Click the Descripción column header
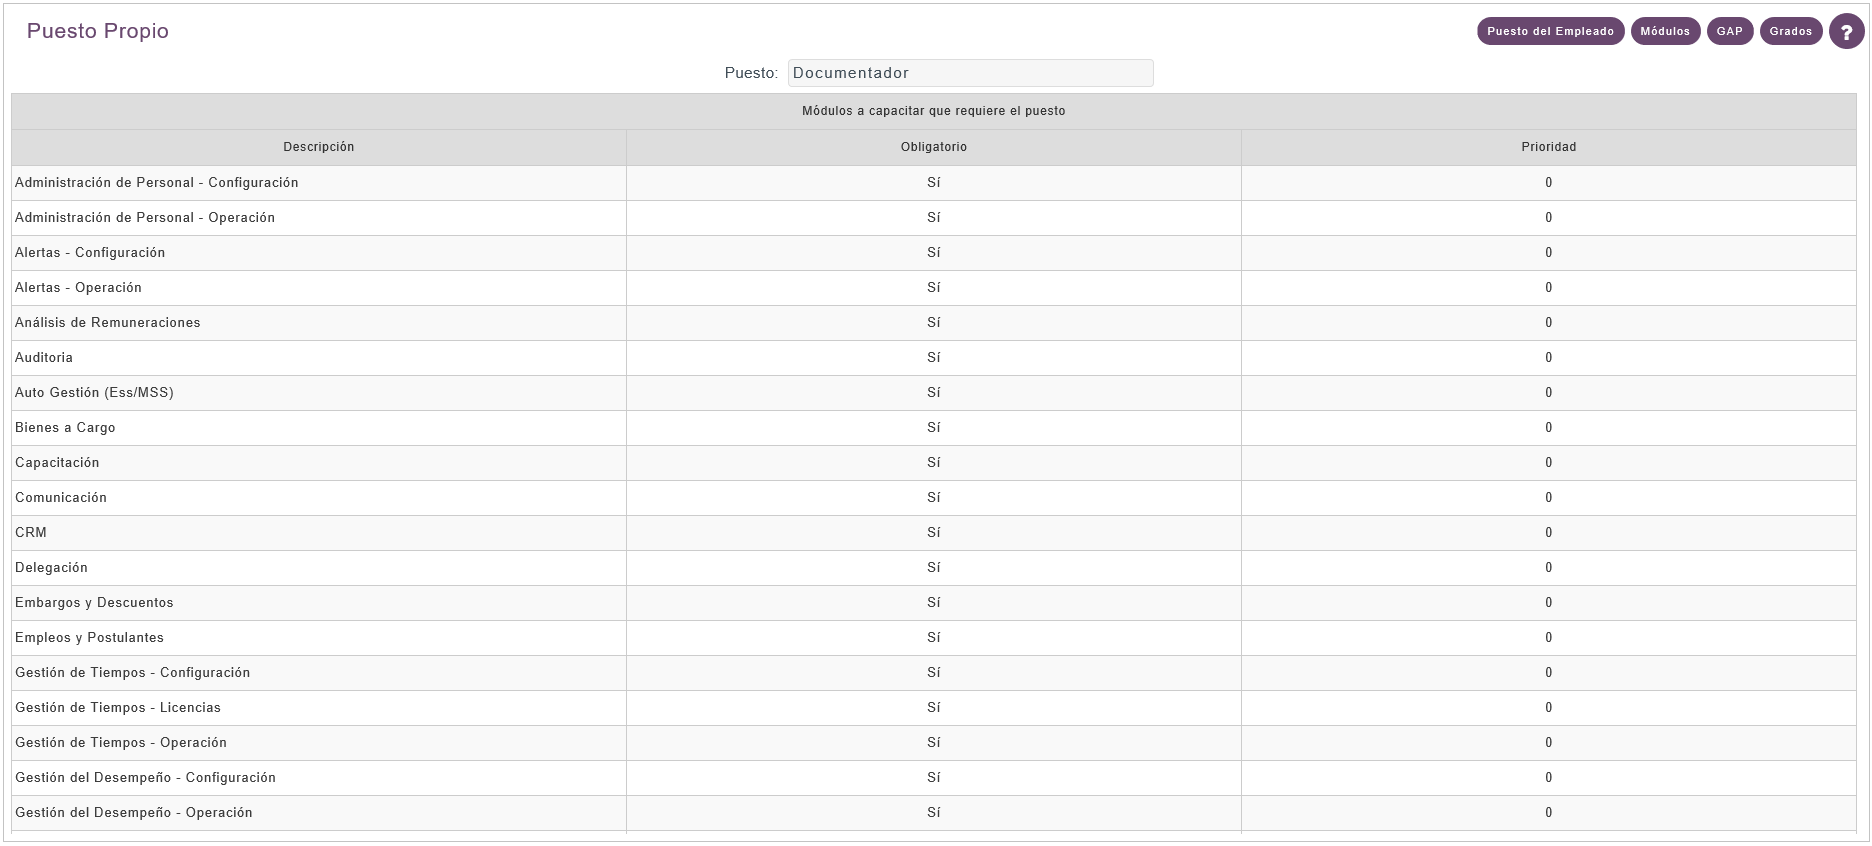 319,147
